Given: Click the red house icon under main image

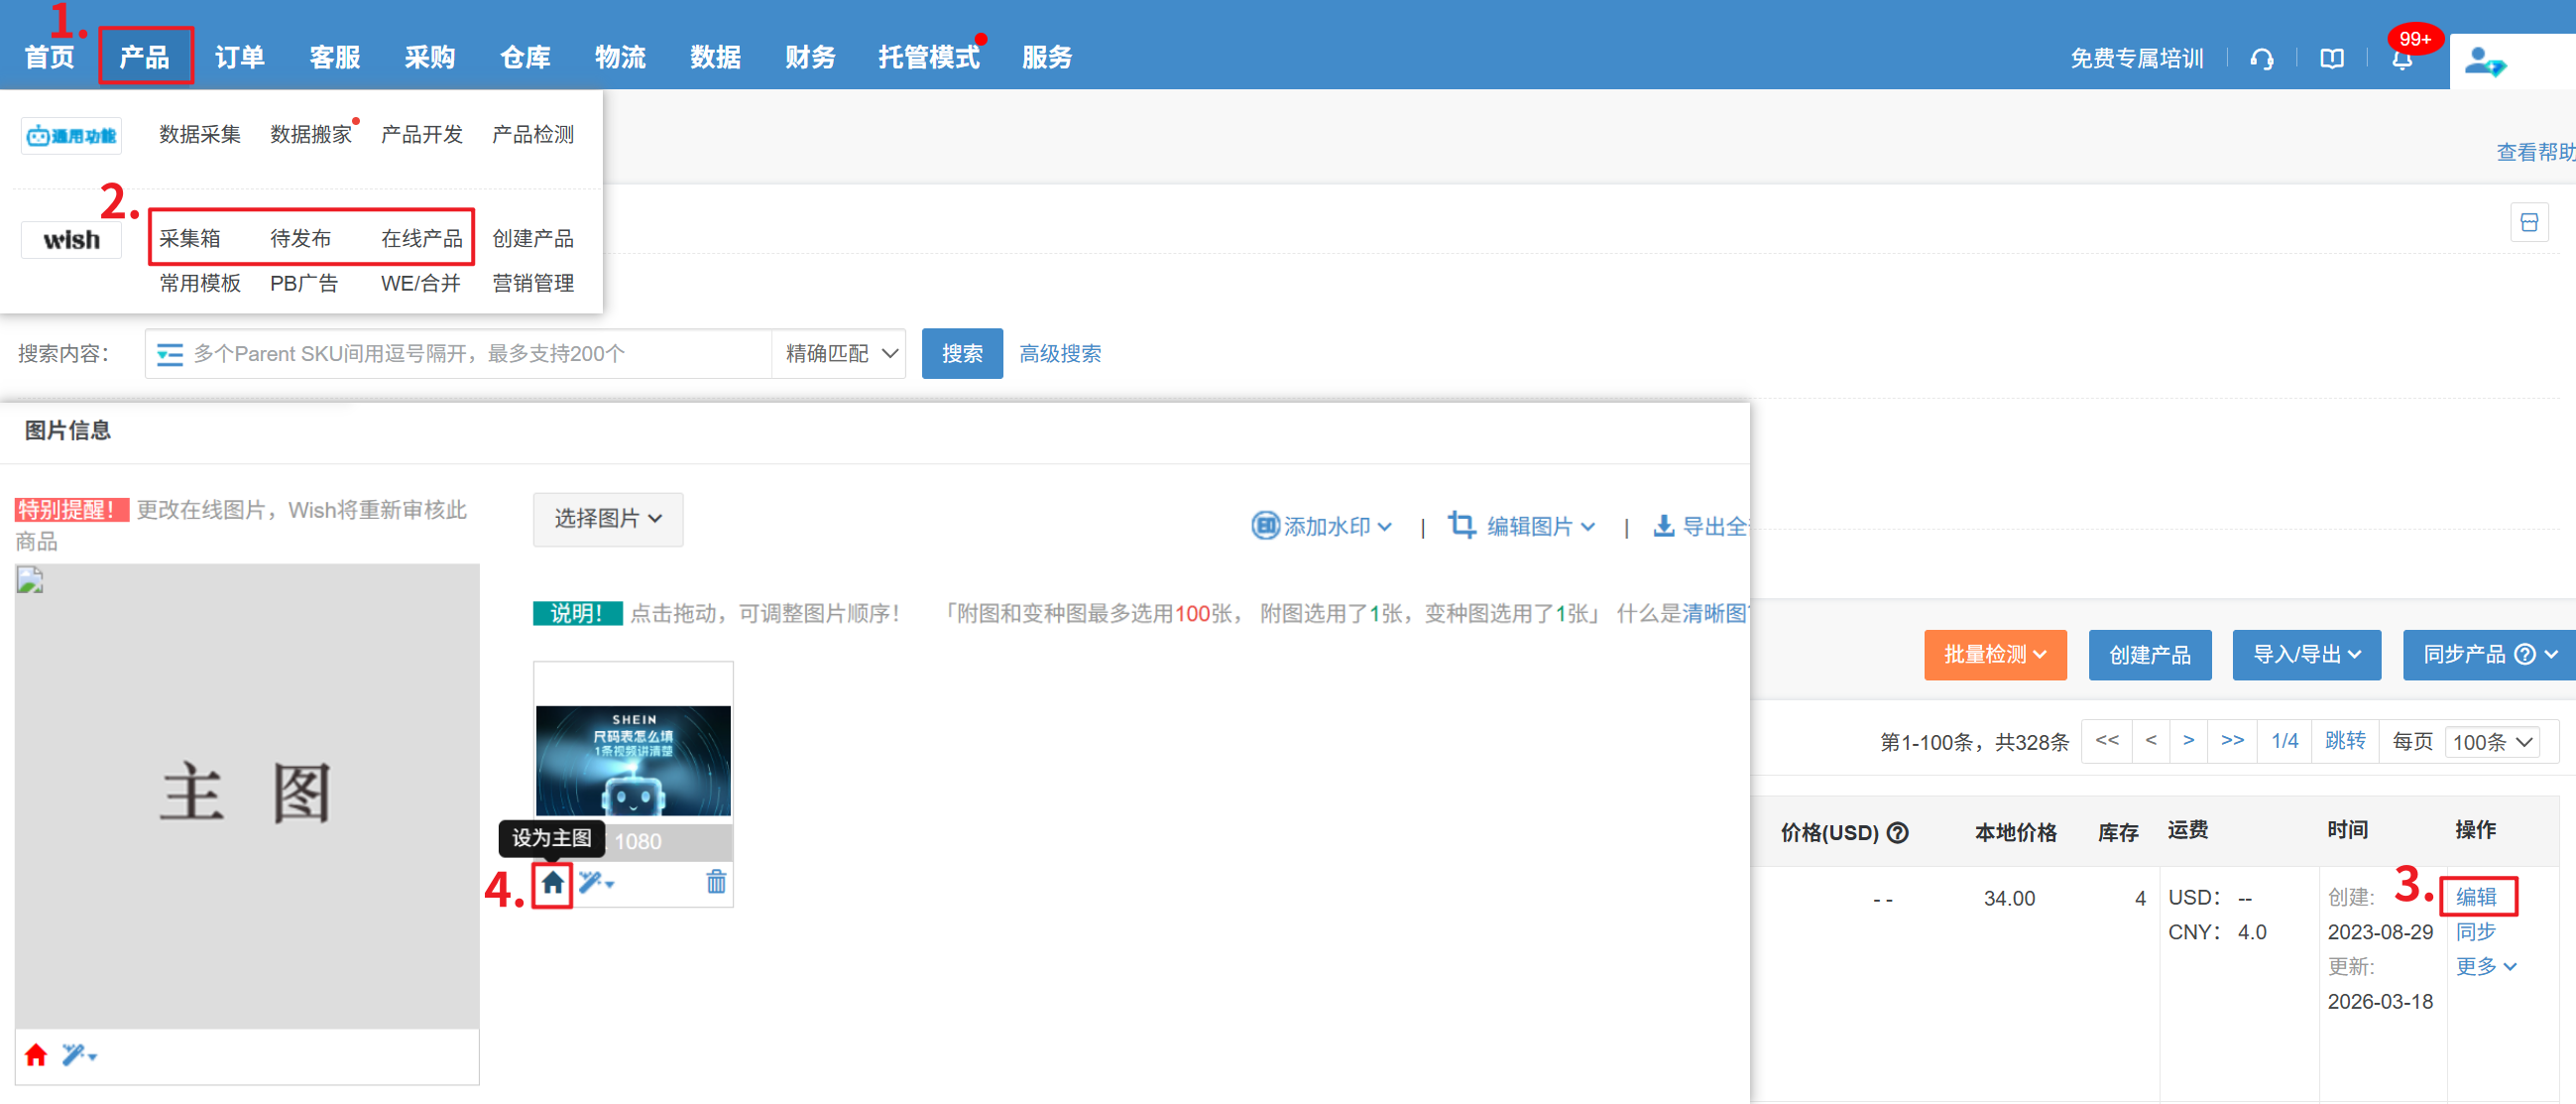Looking at the screenshot, I should [36, 1055].
